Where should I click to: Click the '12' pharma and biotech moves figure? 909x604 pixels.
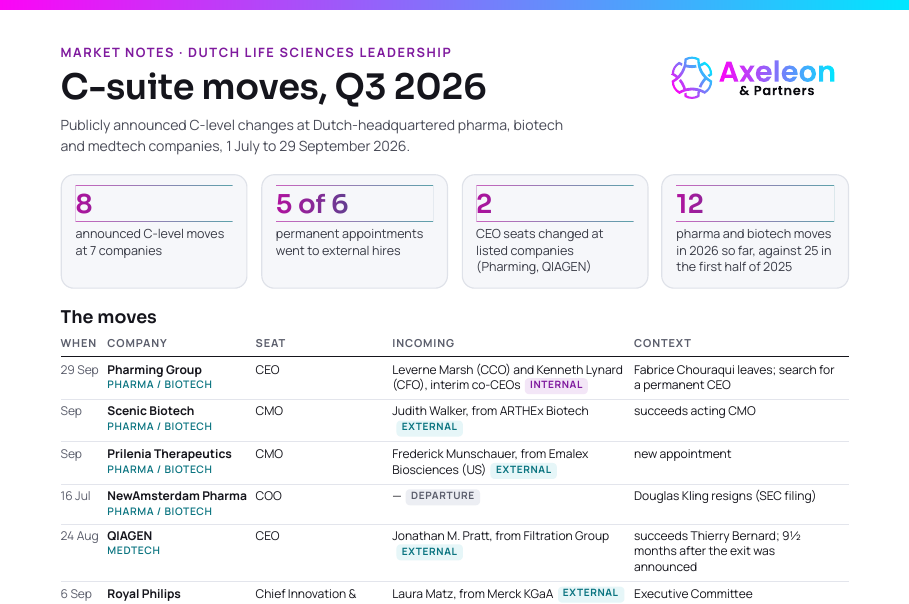(689, 203)
